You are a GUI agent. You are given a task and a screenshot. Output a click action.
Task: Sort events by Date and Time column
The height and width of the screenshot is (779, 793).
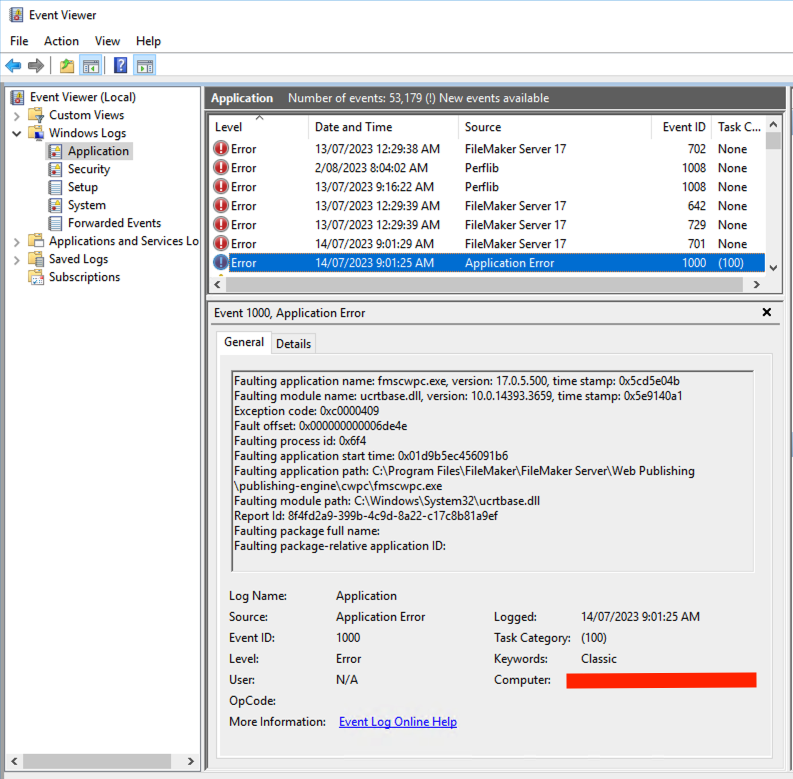pyautogui.click(x=352, y=127)
